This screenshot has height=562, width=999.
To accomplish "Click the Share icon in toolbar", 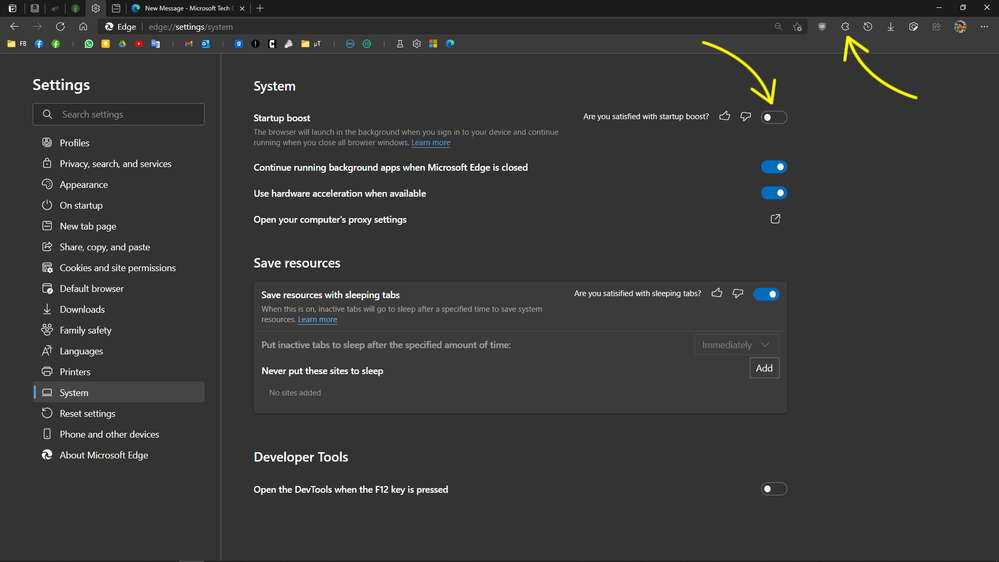I will point(937,27).
